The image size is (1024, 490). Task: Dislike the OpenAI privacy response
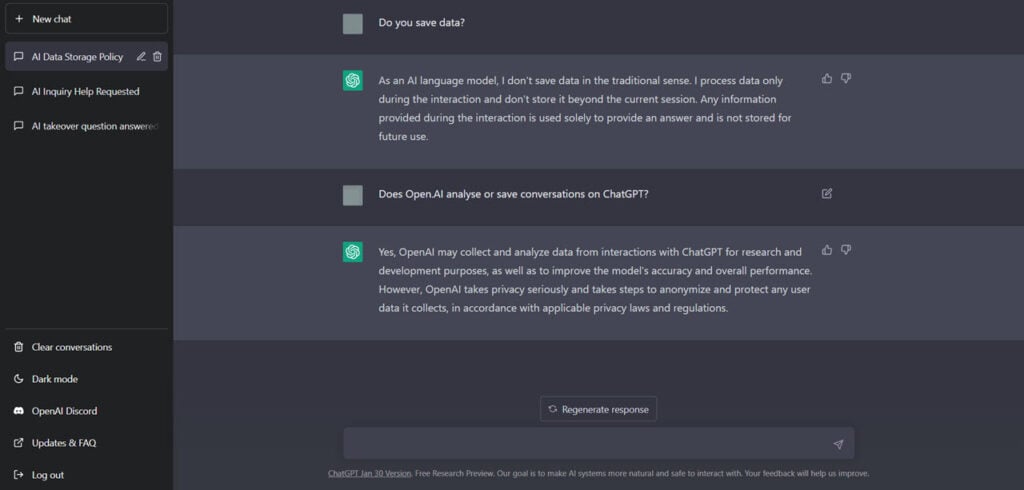846,250
